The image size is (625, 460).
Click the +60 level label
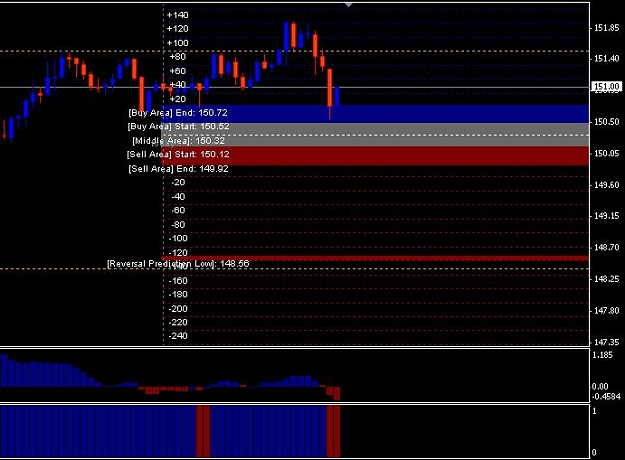coord(178,71)
